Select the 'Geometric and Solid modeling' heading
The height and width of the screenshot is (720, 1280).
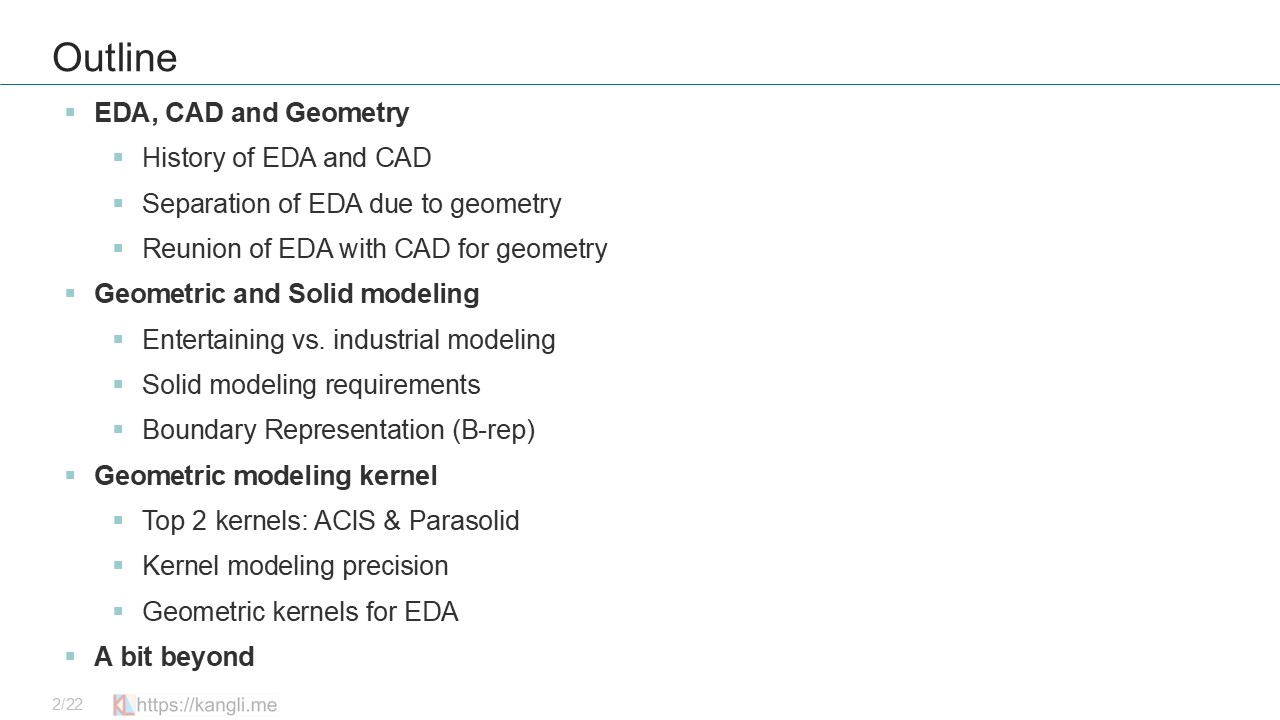286,294
